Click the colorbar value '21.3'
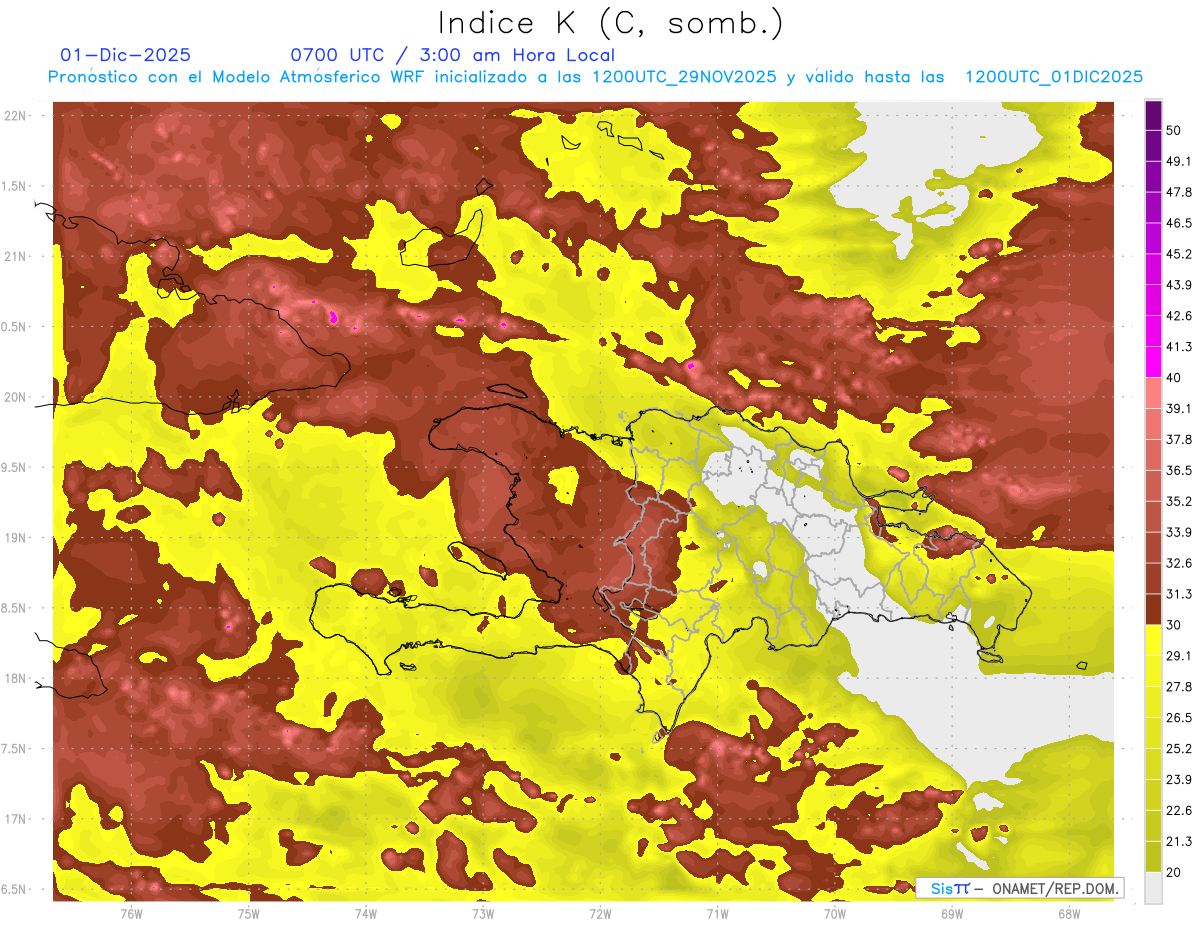Image resolution: width=1200 pixels, height=927 pixels. [x=1179, y=841]
